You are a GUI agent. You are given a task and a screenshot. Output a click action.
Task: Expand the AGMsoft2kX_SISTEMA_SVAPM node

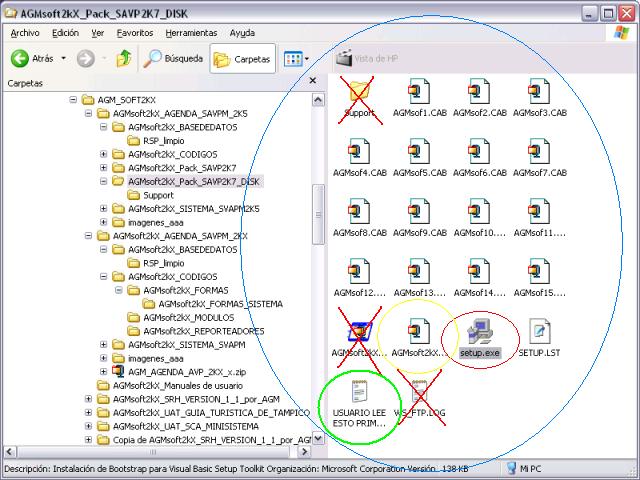coord(104,344)
